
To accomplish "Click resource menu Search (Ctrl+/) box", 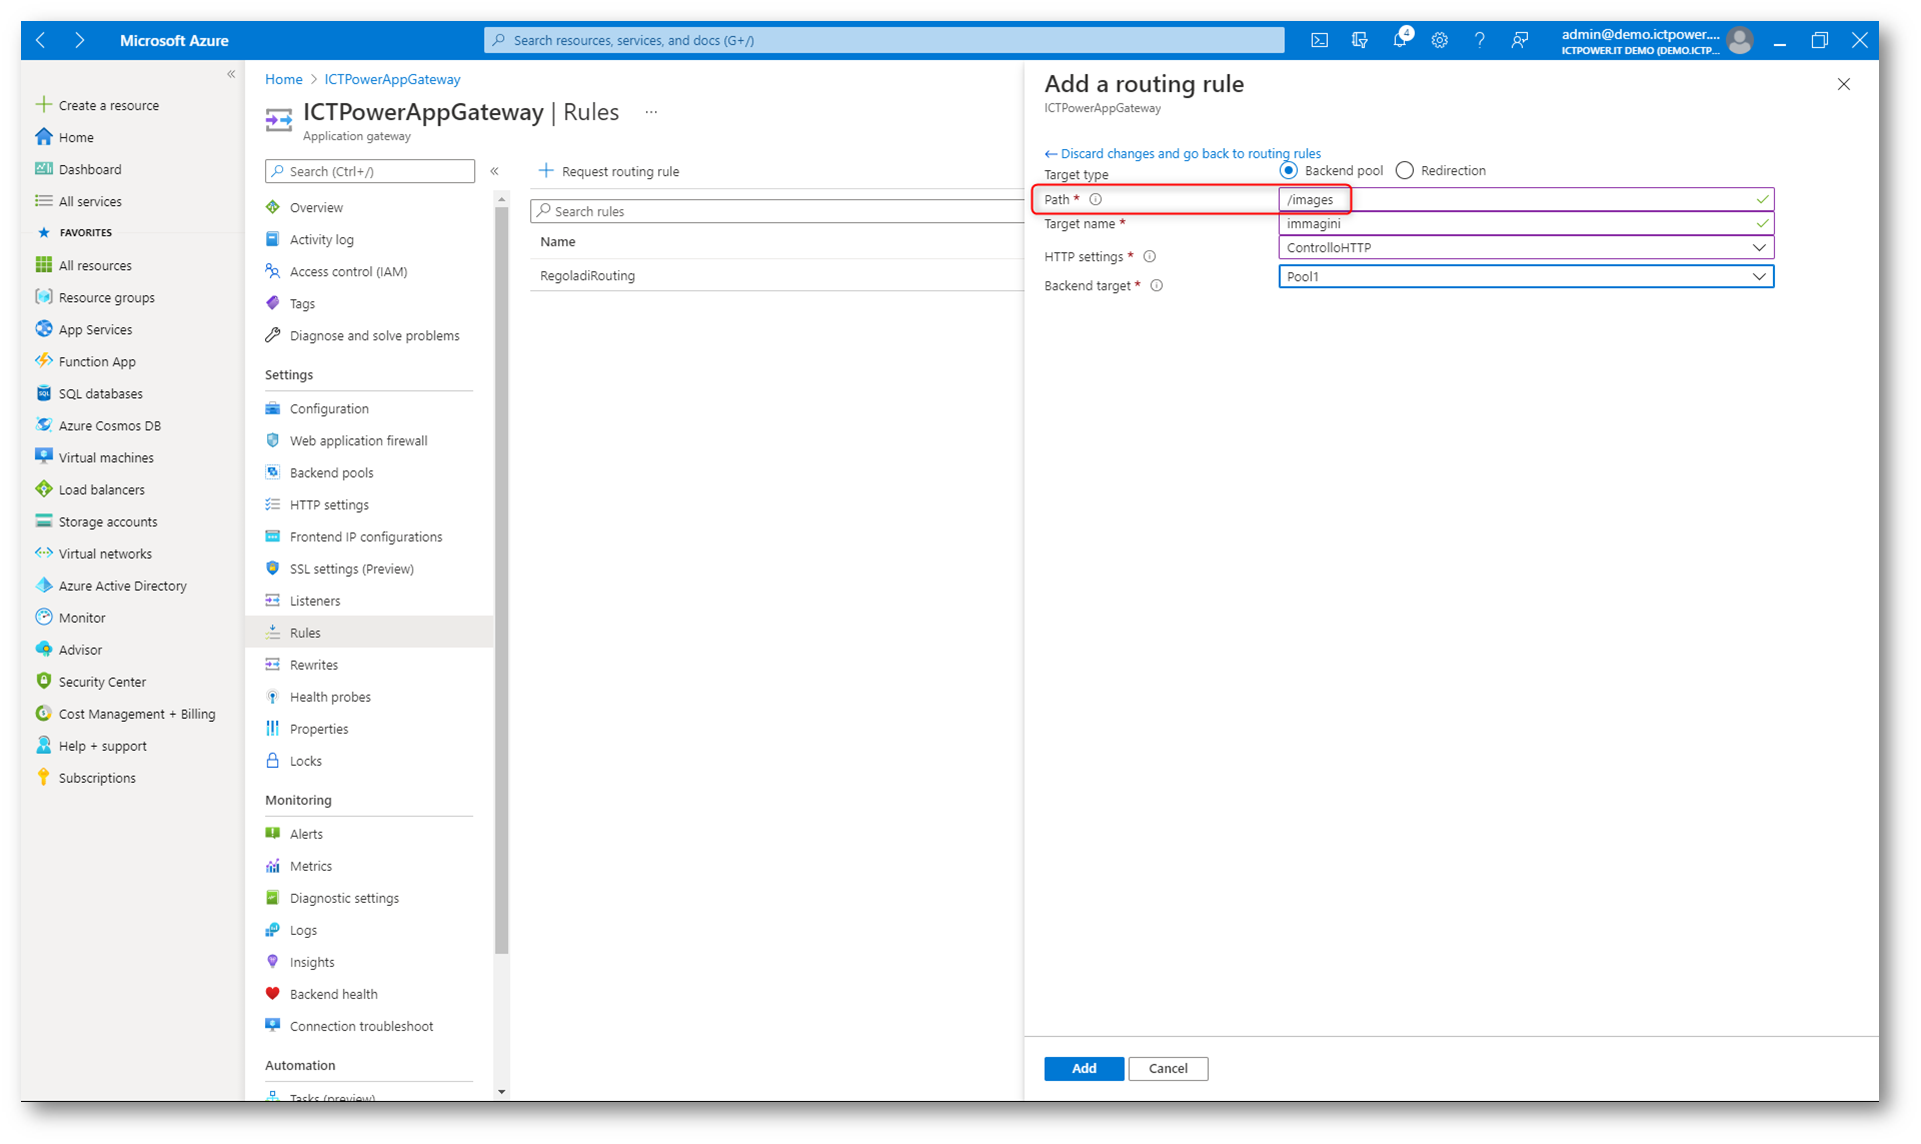I will pyautogui.click(x=370, y=171).
